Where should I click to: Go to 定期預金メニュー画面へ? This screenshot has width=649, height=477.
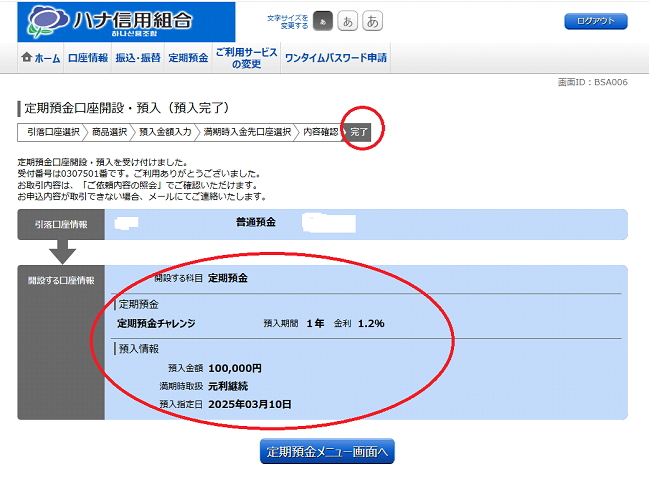[x=327, y=452]
